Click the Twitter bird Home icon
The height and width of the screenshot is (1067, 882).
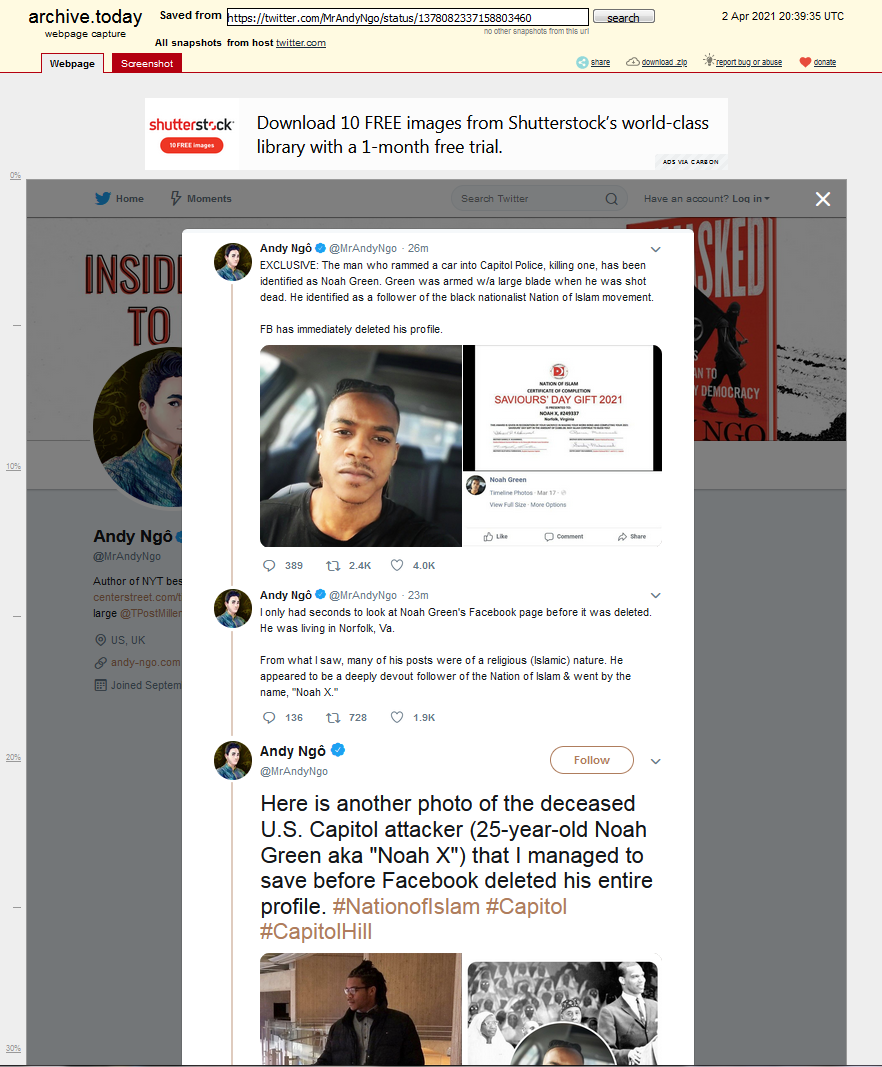pyautogui.click(x=103, y=198)
